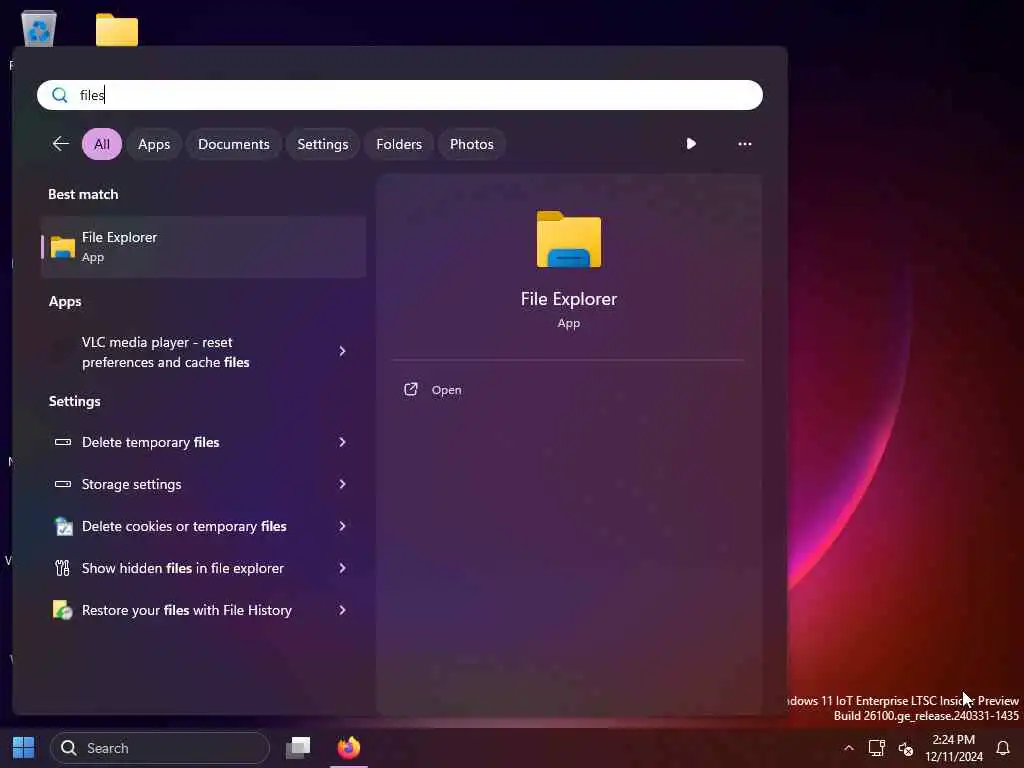Click the Delete cookies result icon
The image size is (1024, 768).
coord(63,526)
